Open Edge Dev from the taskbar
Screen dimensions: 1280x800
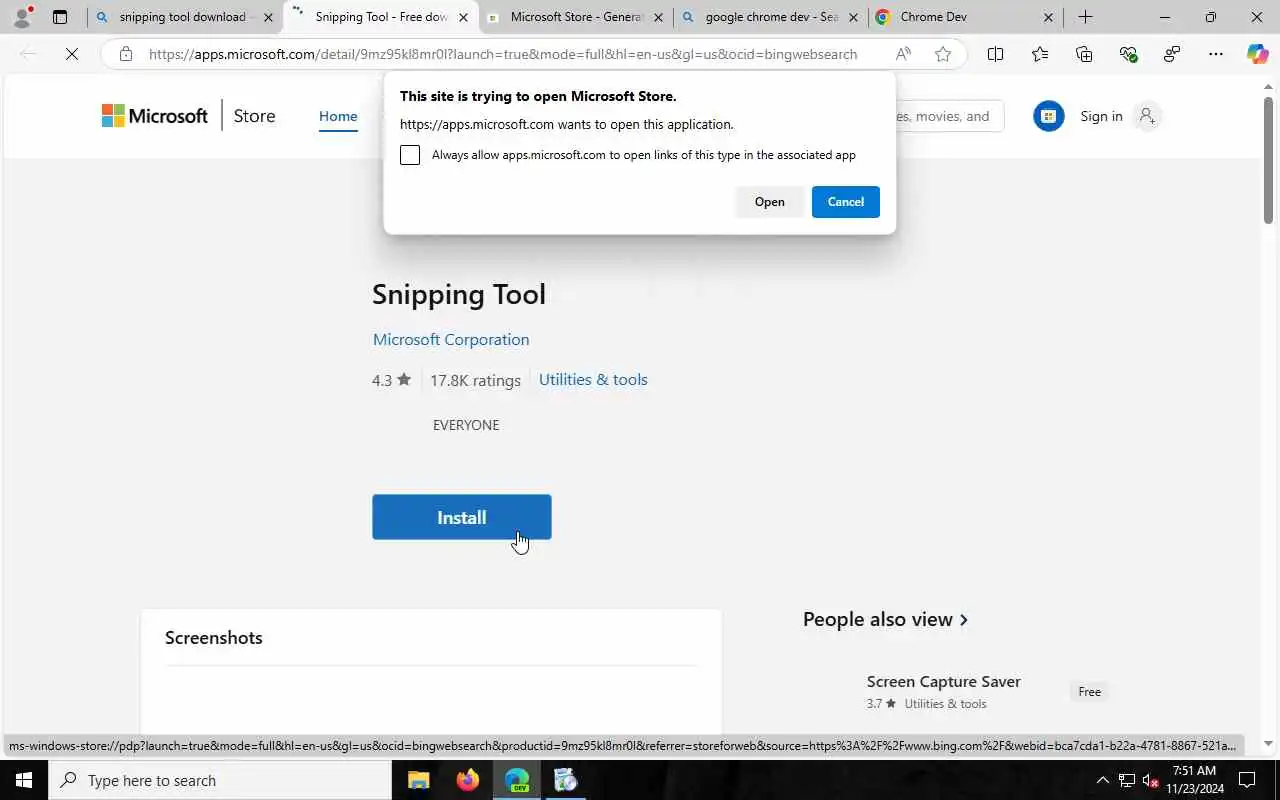point(516,780)
